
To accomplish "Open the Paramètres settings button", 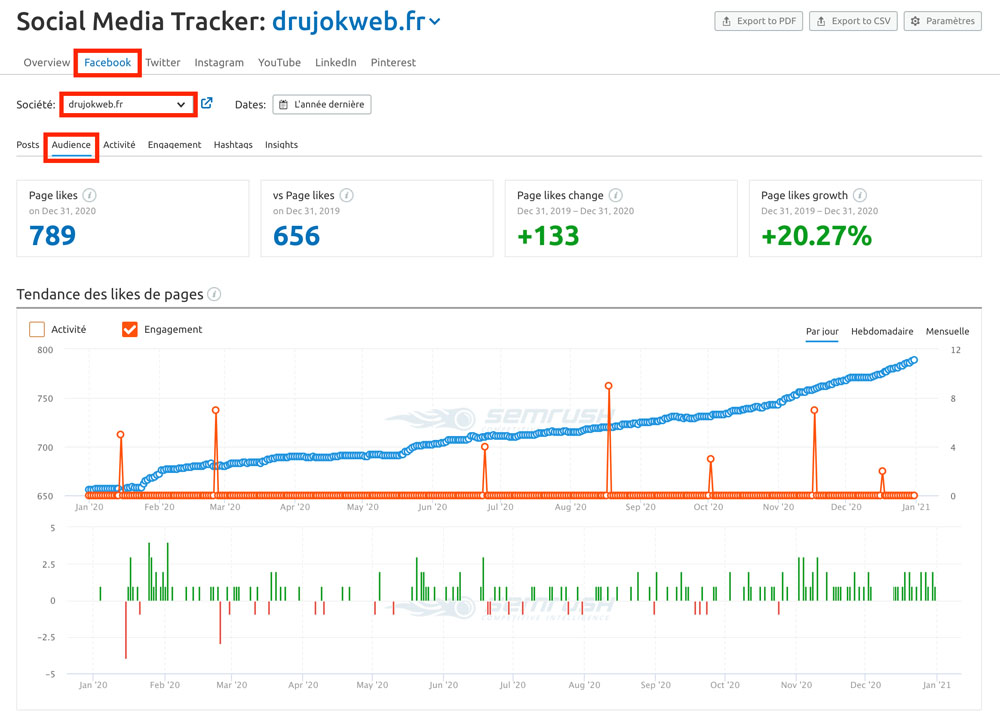I will click(943, 21).
